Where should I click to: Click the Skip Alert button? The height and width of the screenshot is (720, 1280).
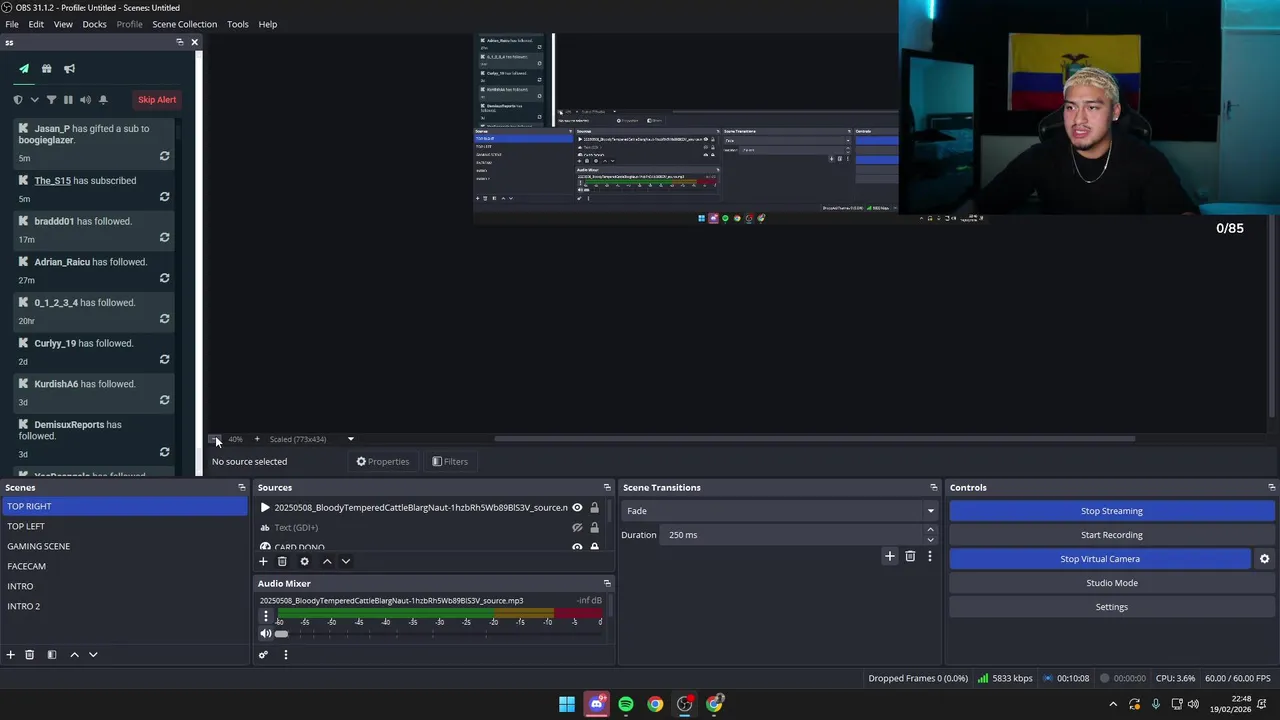(157, 100)
